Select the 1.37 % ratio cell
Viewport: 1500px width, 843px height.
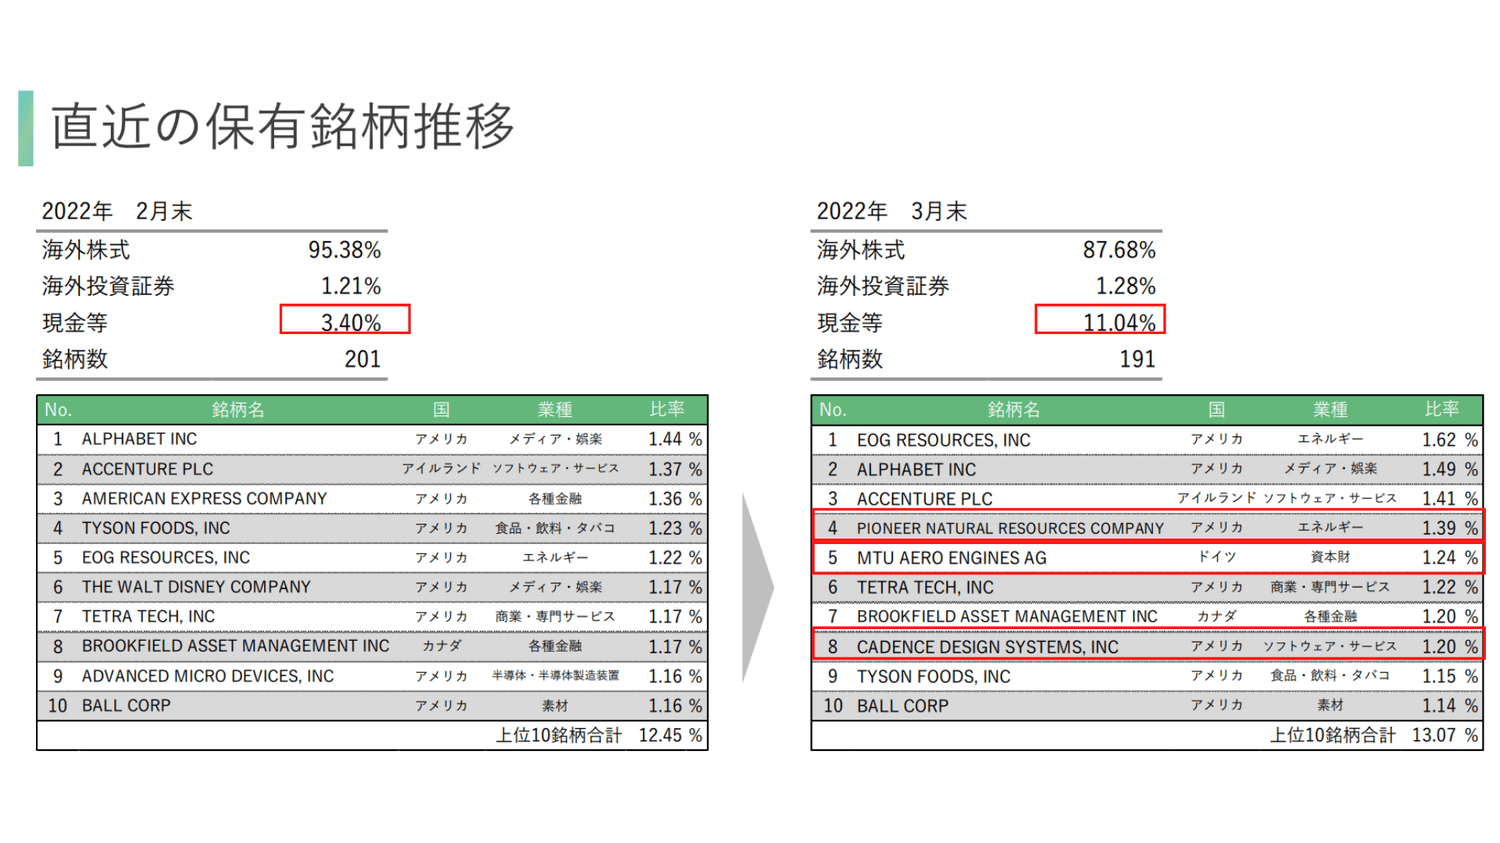point(675,469)
